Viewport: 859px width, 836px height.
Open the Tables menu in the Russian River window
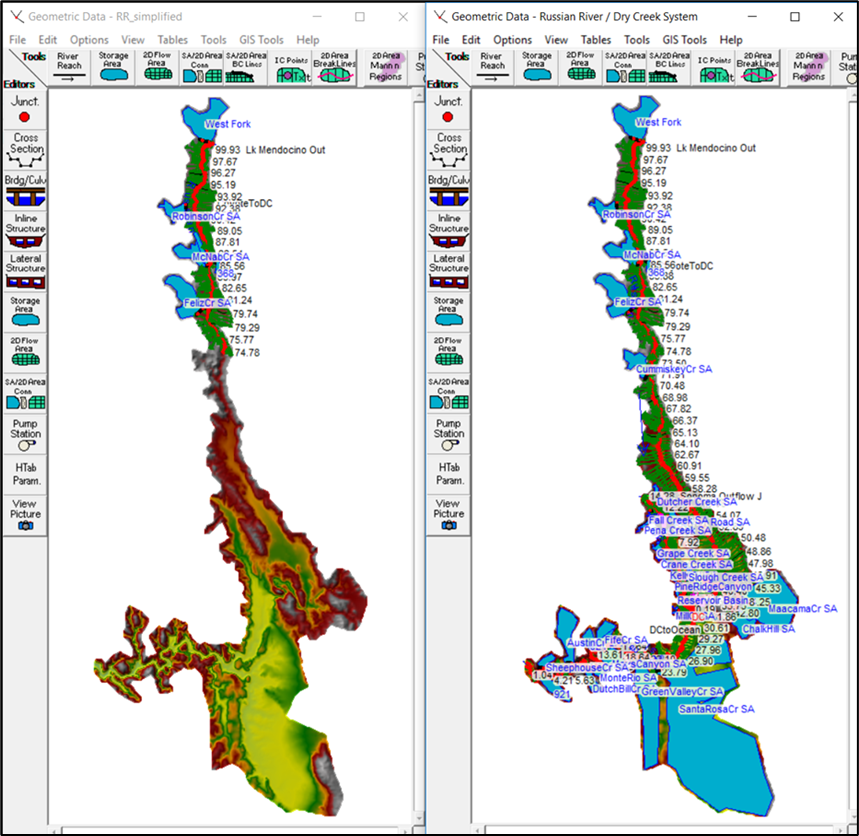[595, 40]
